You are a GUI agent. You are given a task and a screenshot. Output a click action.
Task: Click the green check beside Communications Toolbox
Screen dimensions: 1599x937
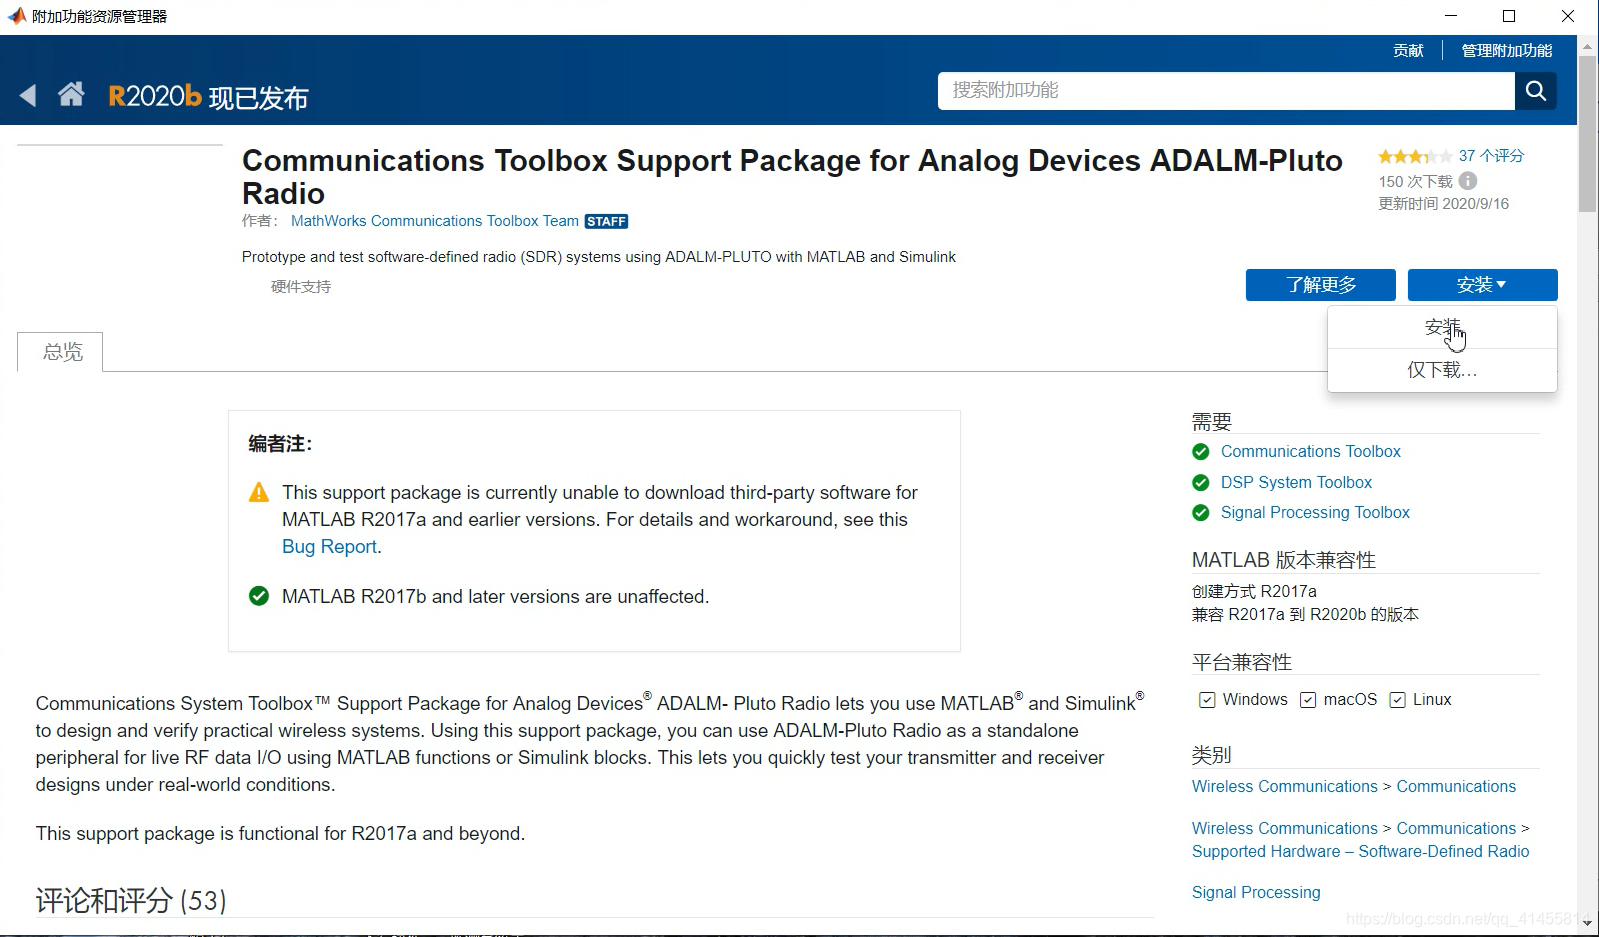pyautogui.click(x=1201, y=452)
